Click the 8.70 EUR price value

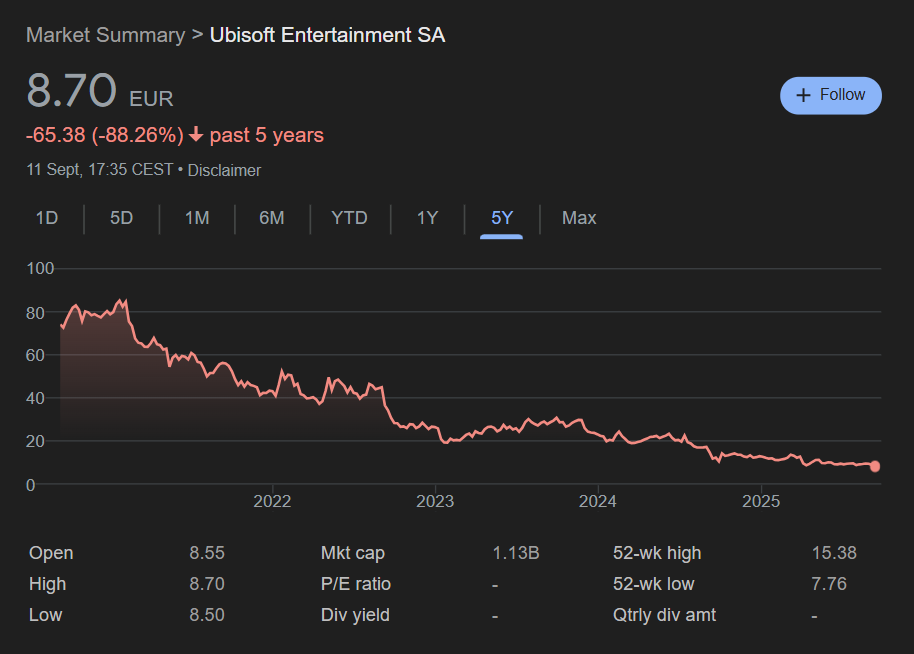coord(100,90)
